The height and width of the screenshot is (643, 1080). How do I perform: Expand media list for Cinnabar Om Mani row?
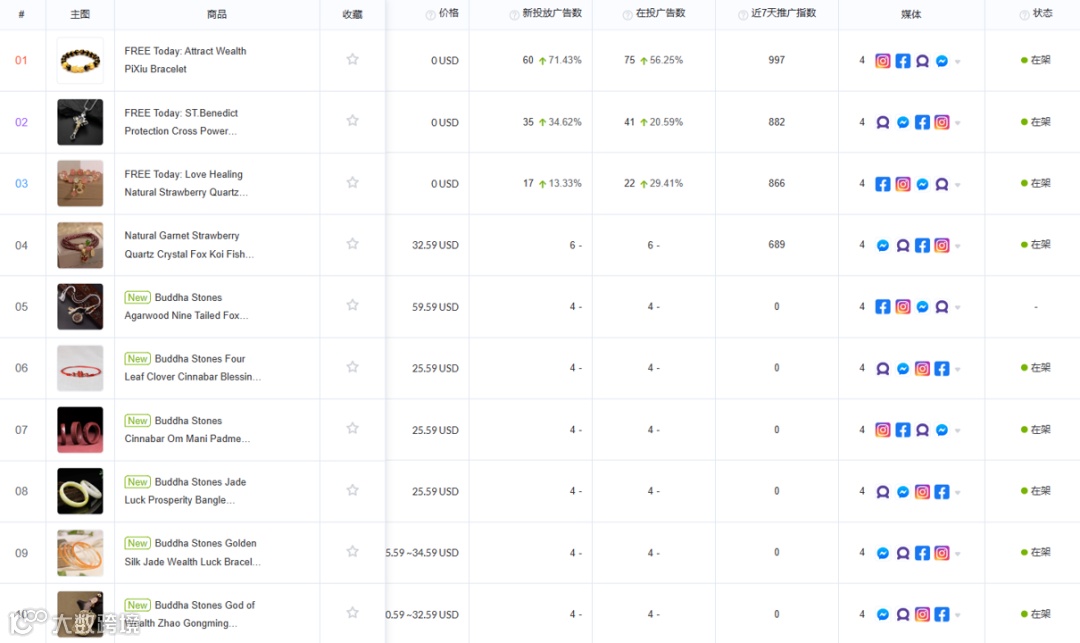coord(958,431)
